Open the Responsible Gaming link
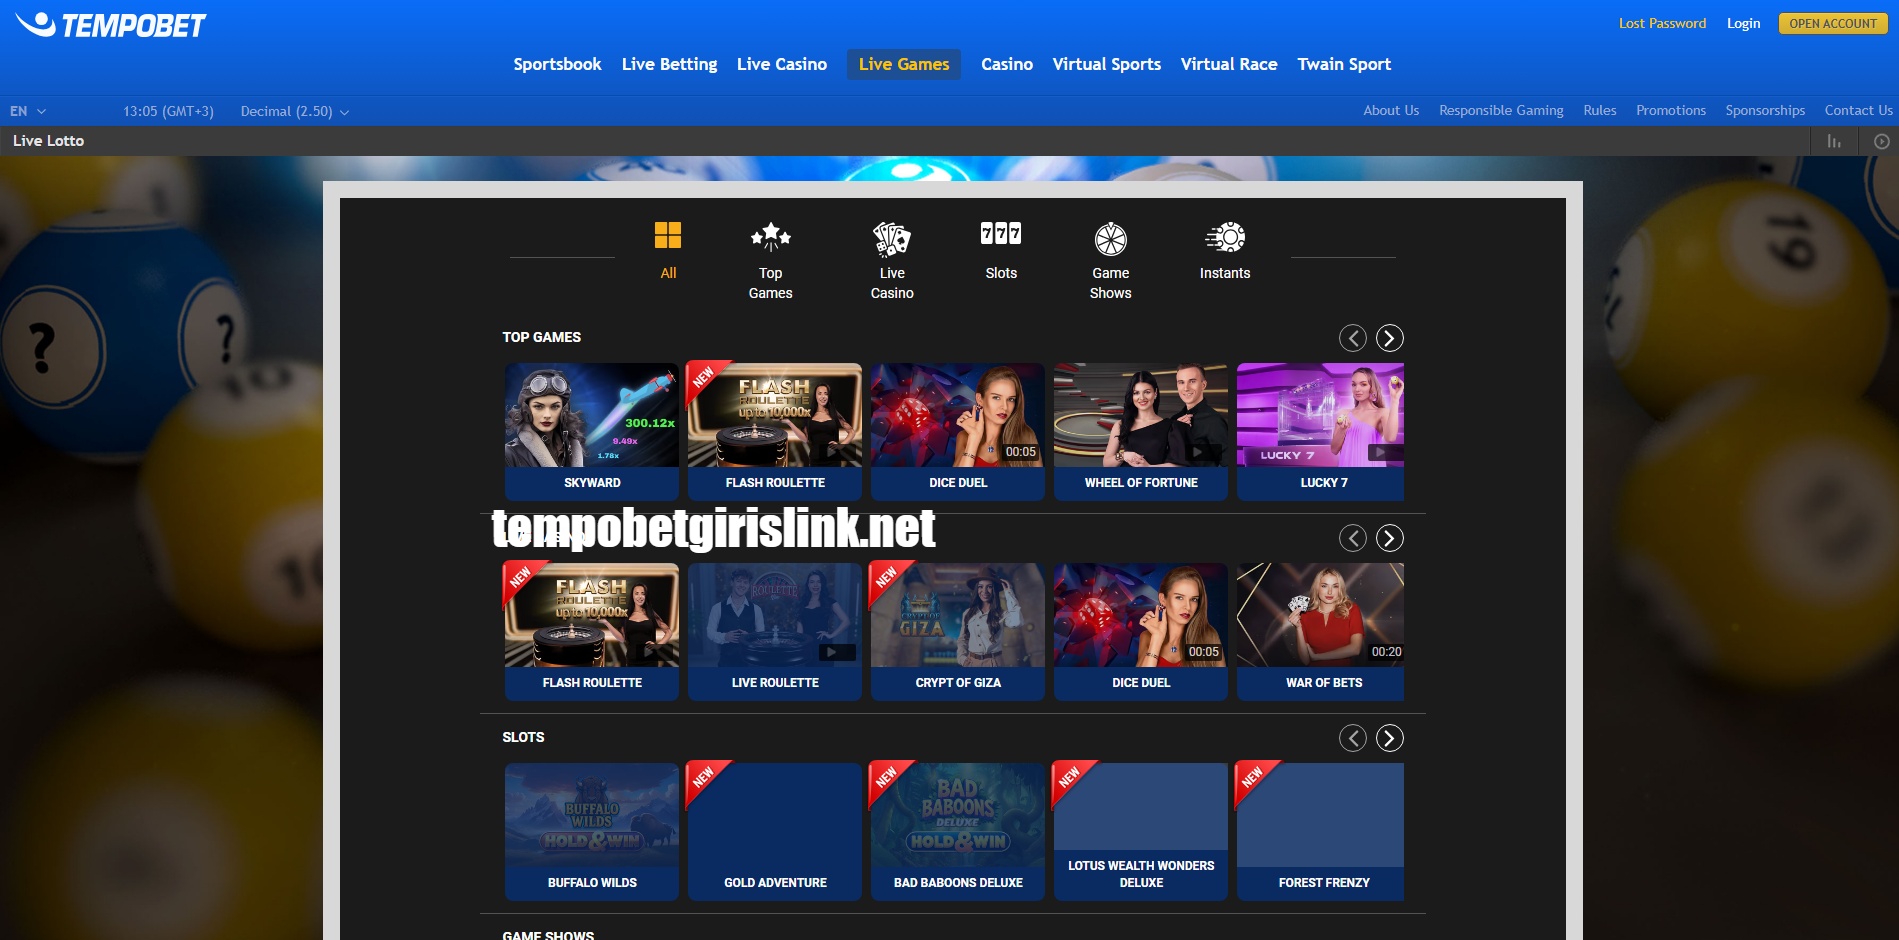Image resolution: width=1899 pixels, height=940 pixels. pyautogui.click(x=1501, y=110)
